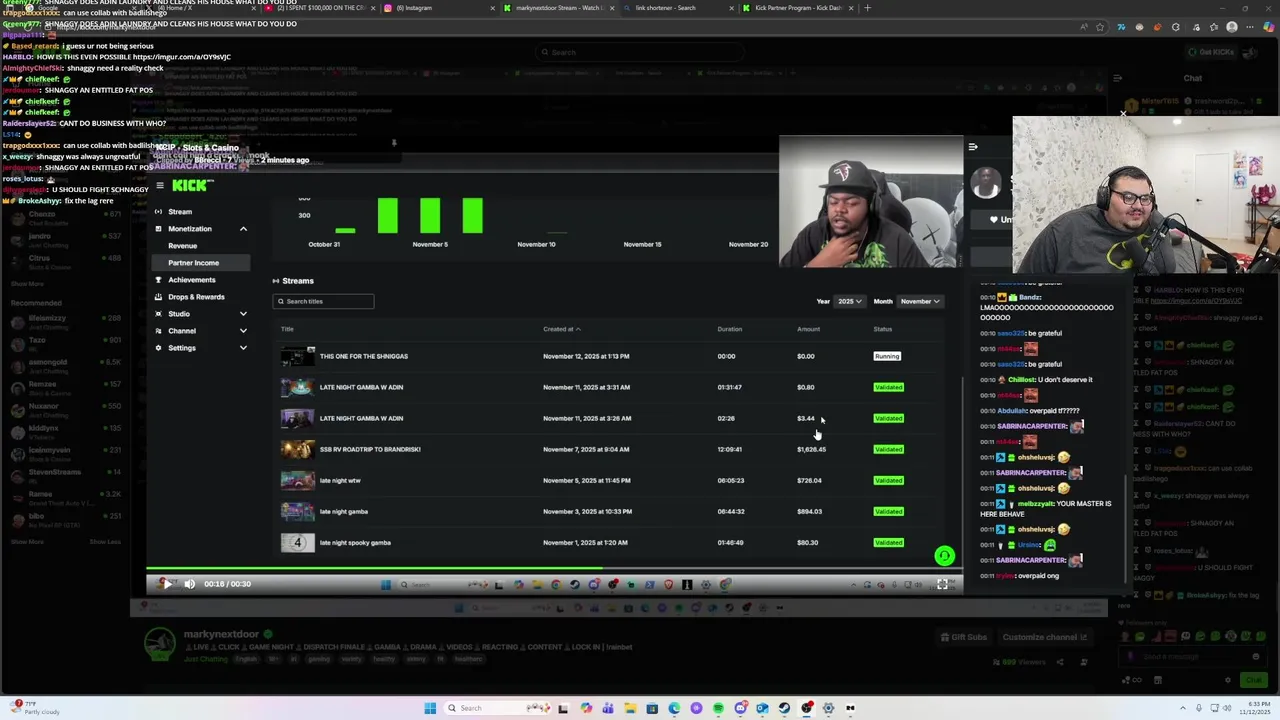Viewport: 1280px width, 720px height.
Task: Play the clip video
Action: coord(166,584)
